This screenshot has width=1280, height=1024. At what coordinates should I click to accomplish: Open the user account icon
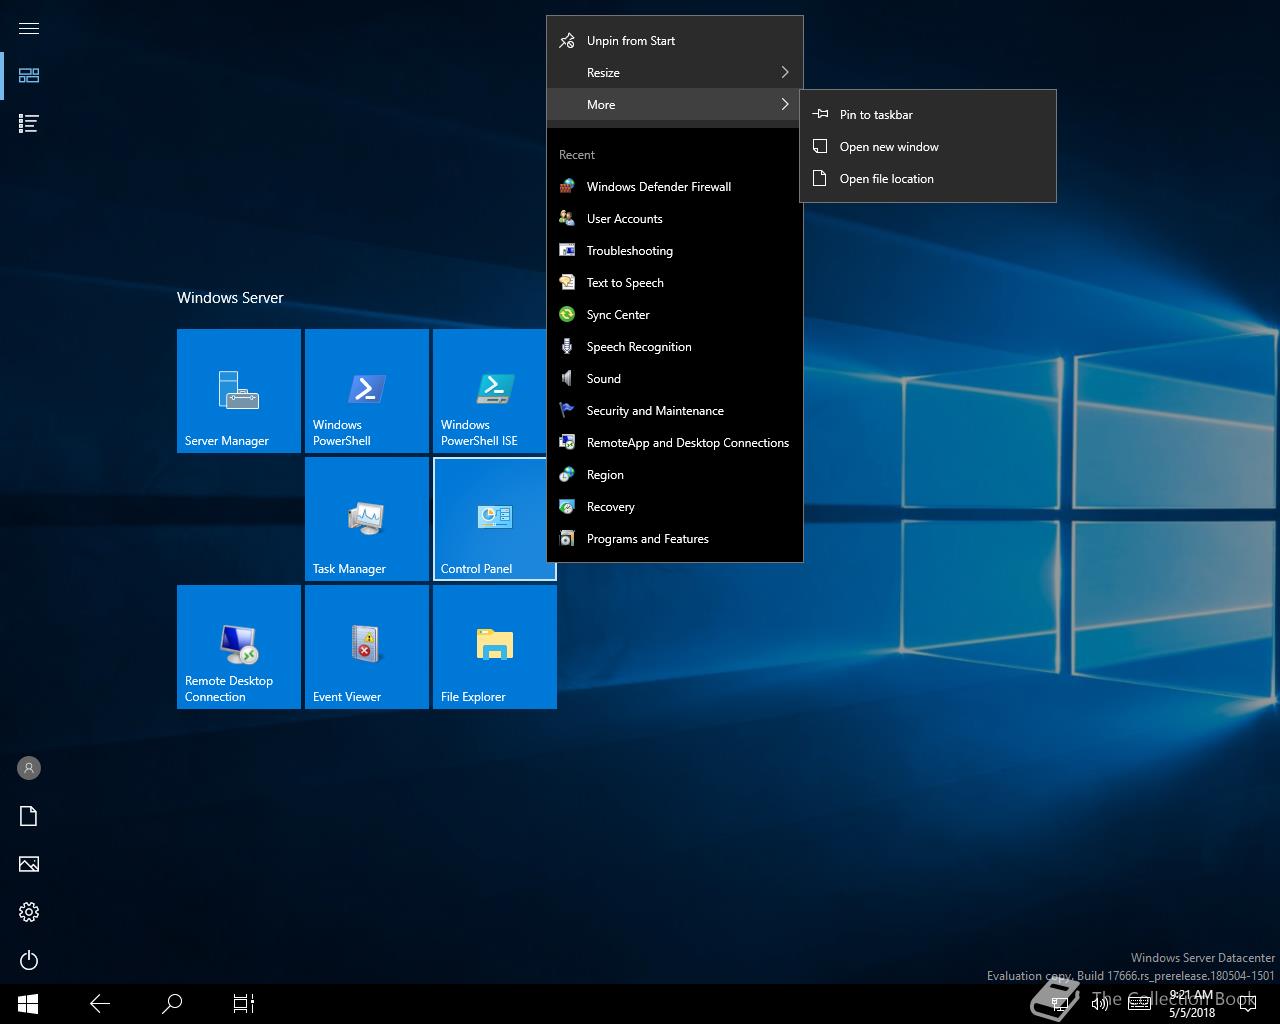[x=29, y=768]
